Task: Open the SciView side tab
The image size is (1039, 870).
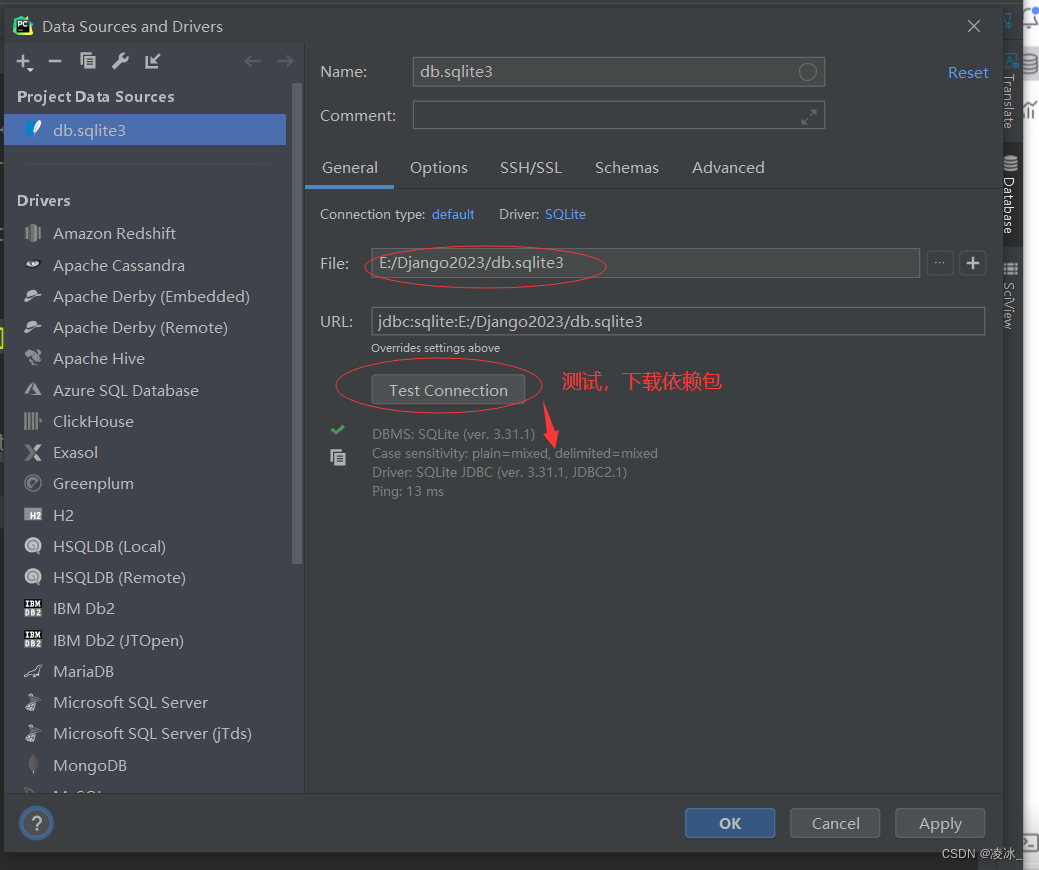Action: click(1010, 296)
